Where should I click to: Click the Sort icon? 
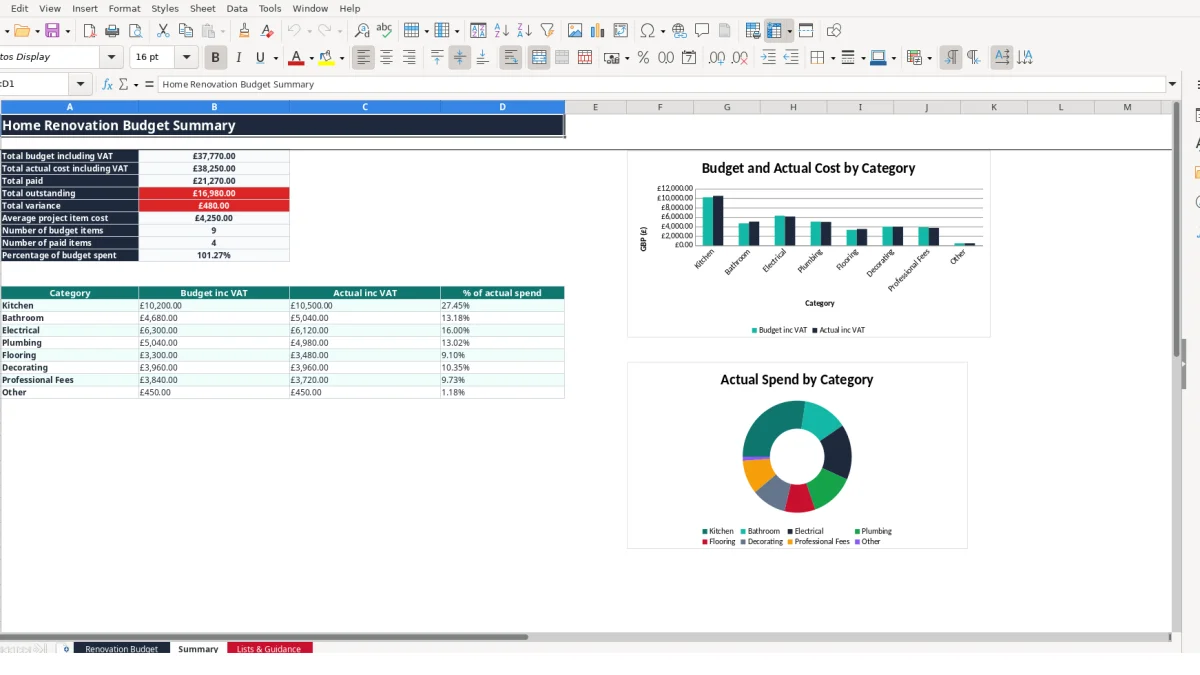point(479,31)
